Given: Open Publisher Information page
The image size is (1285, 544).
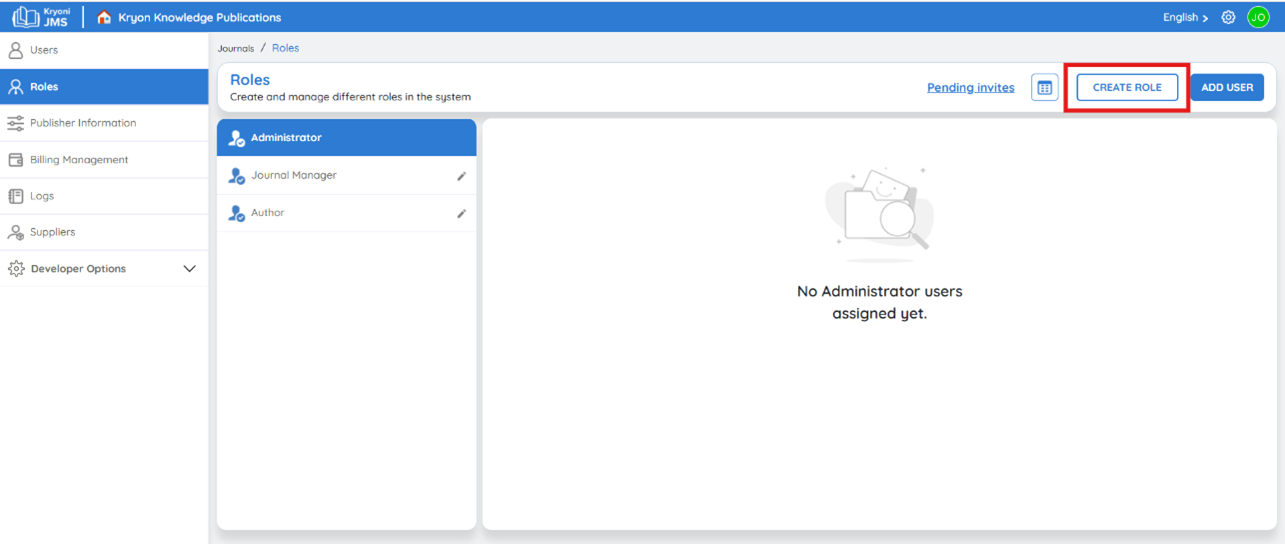Looking at the screenshot, I should (x=104, y=123).
